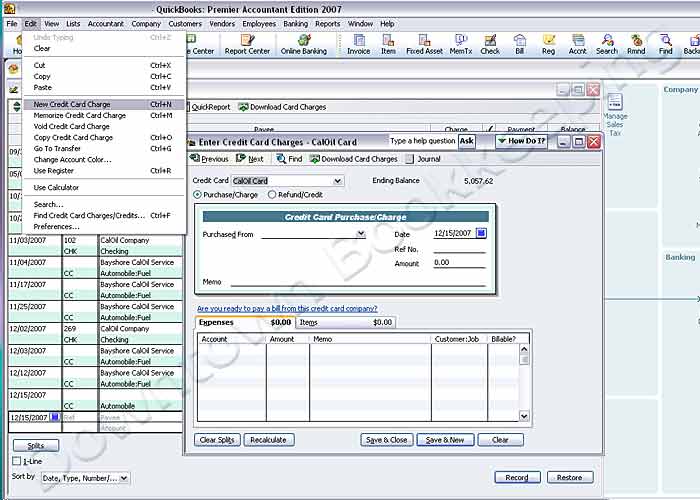Switch to the Expenses tab
This screenshot has width=700, height=500.
pos(245,322)
